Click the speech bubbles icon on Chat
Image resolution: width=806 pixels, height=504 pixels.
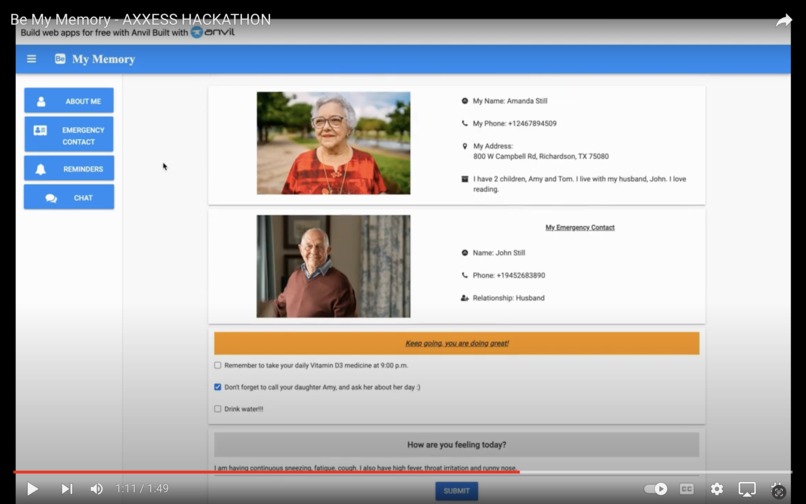[51, 198]
